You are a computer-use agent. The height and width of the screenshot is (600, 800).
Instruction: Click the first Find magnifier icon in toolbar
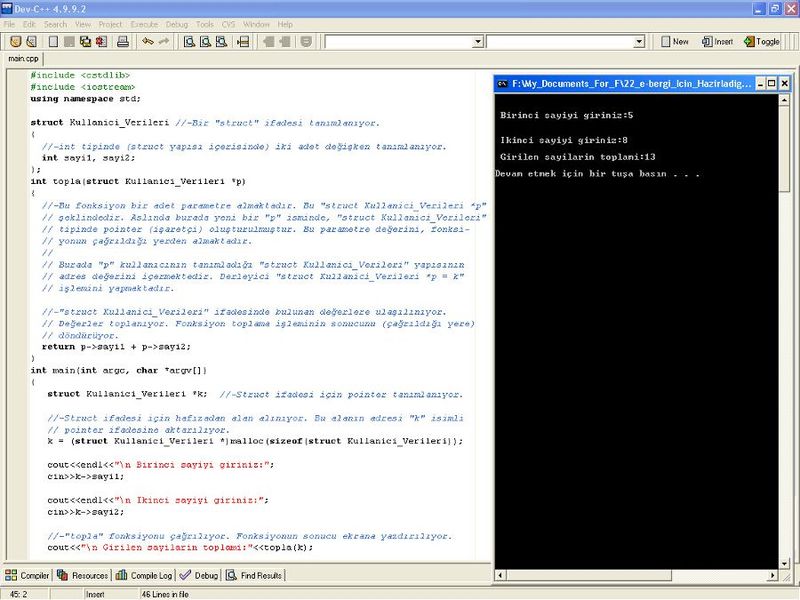click(x=190, y=42)
